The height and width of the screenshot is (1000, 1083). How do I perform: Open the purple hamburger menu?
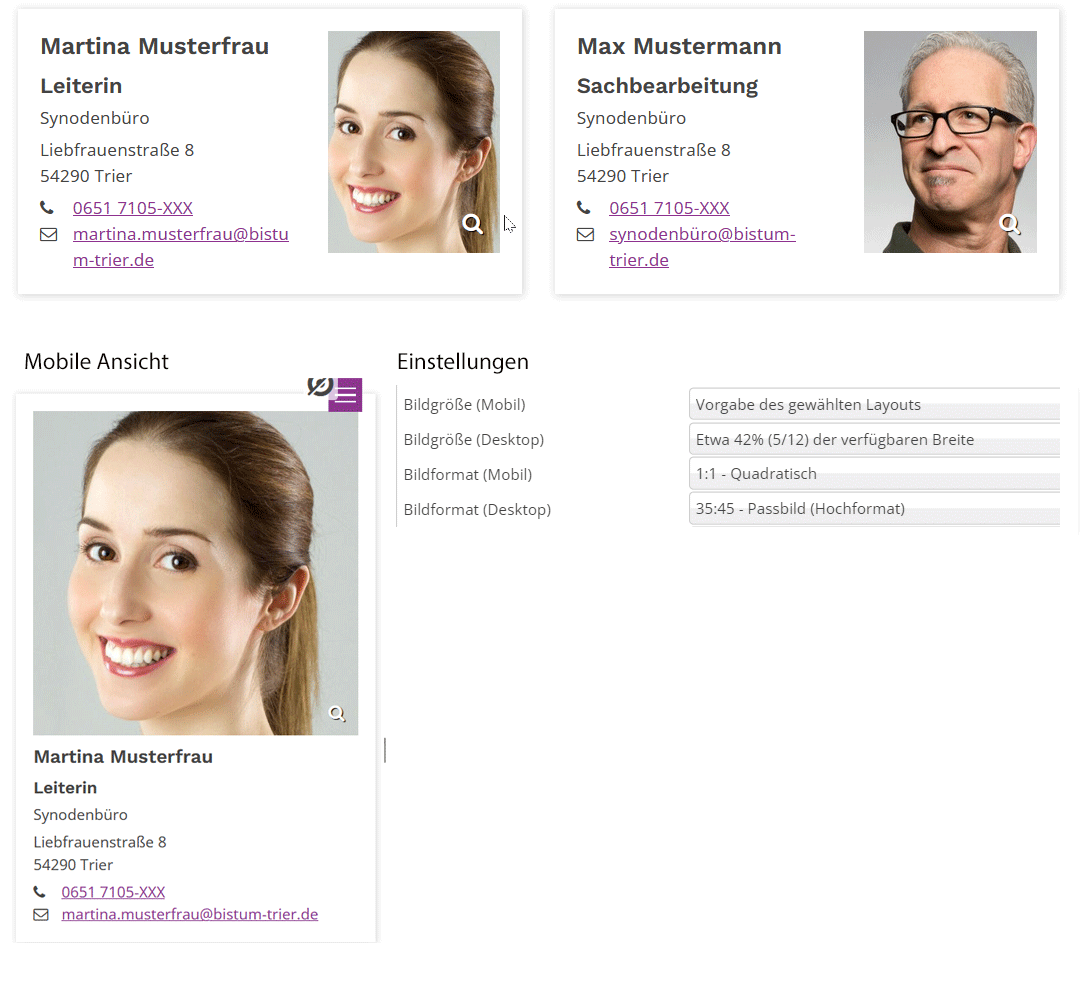(x=345, y=395)
